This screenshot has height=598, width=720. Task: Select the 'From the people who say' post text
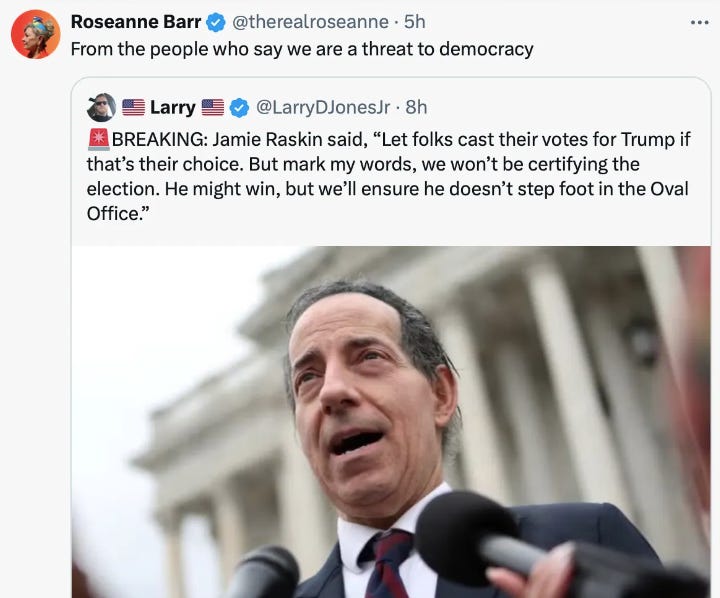pos(302,49)
